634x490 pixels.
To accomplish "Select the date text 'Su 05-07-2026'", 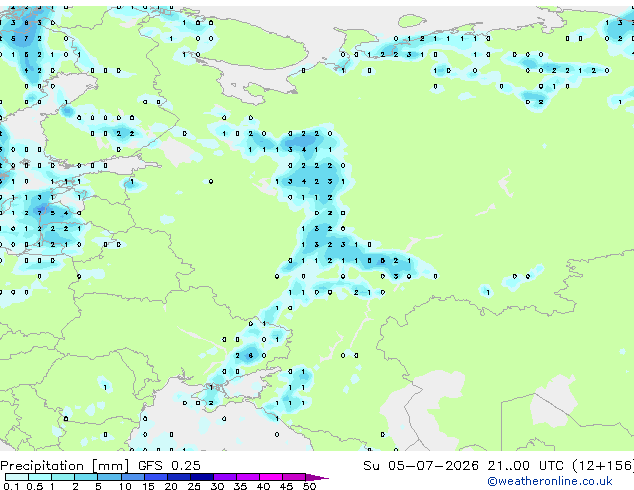I will coord(421,466).
